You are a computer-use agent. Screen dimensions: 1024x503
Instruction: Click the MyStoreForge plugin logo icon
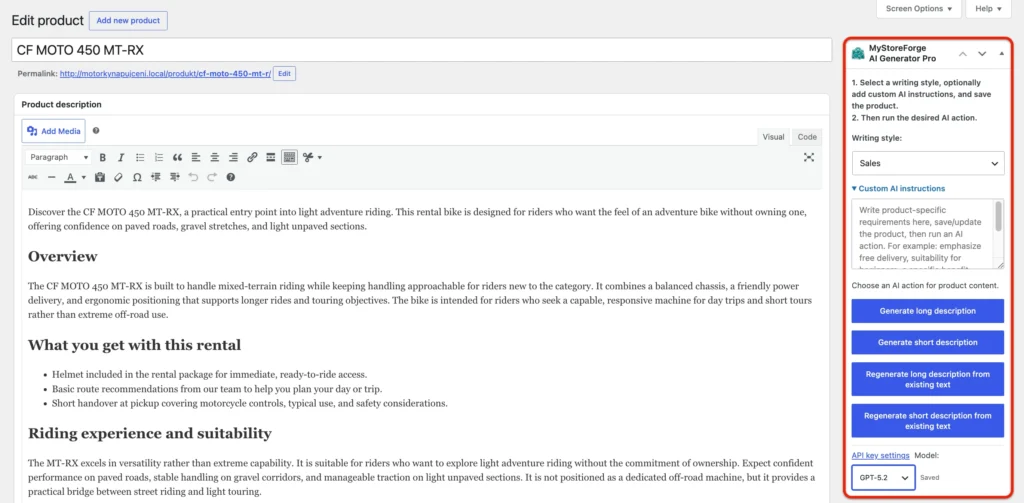click(x=858, y=54)
